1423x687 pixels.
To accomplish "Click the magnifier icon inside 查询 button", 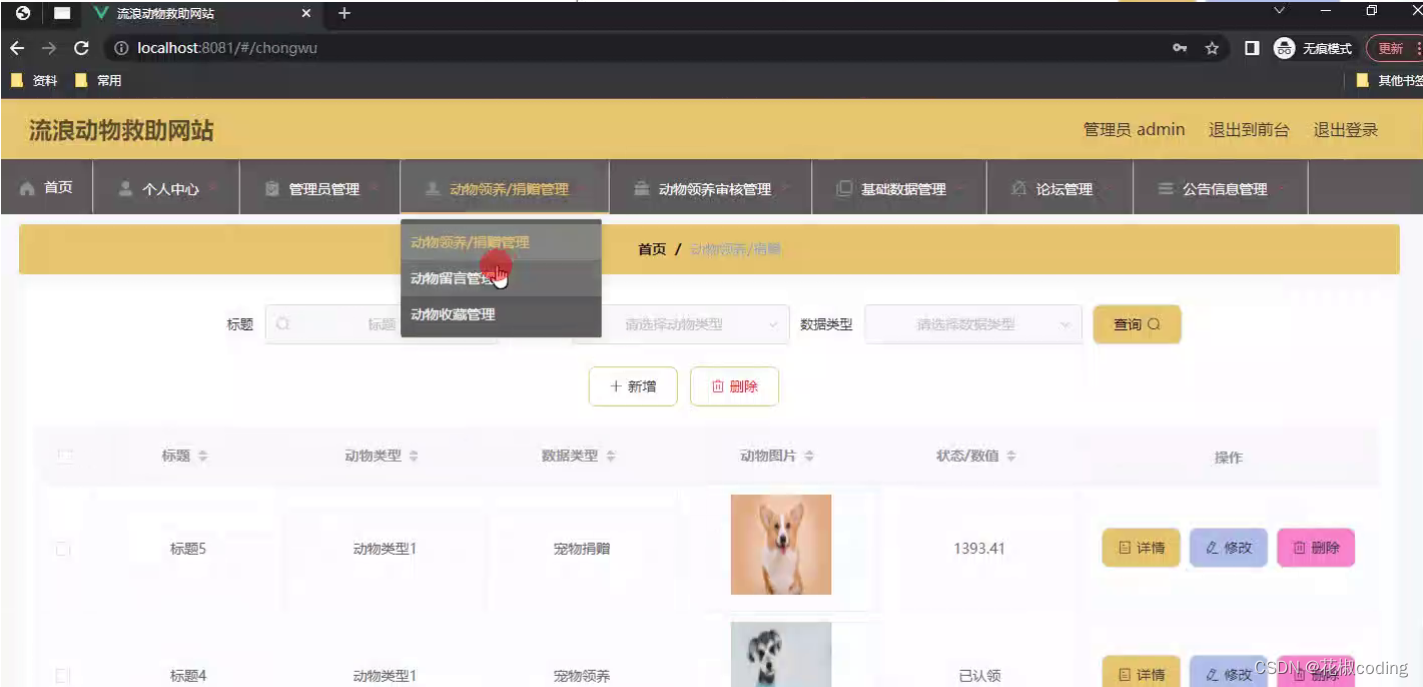I will coord(1155,324).
